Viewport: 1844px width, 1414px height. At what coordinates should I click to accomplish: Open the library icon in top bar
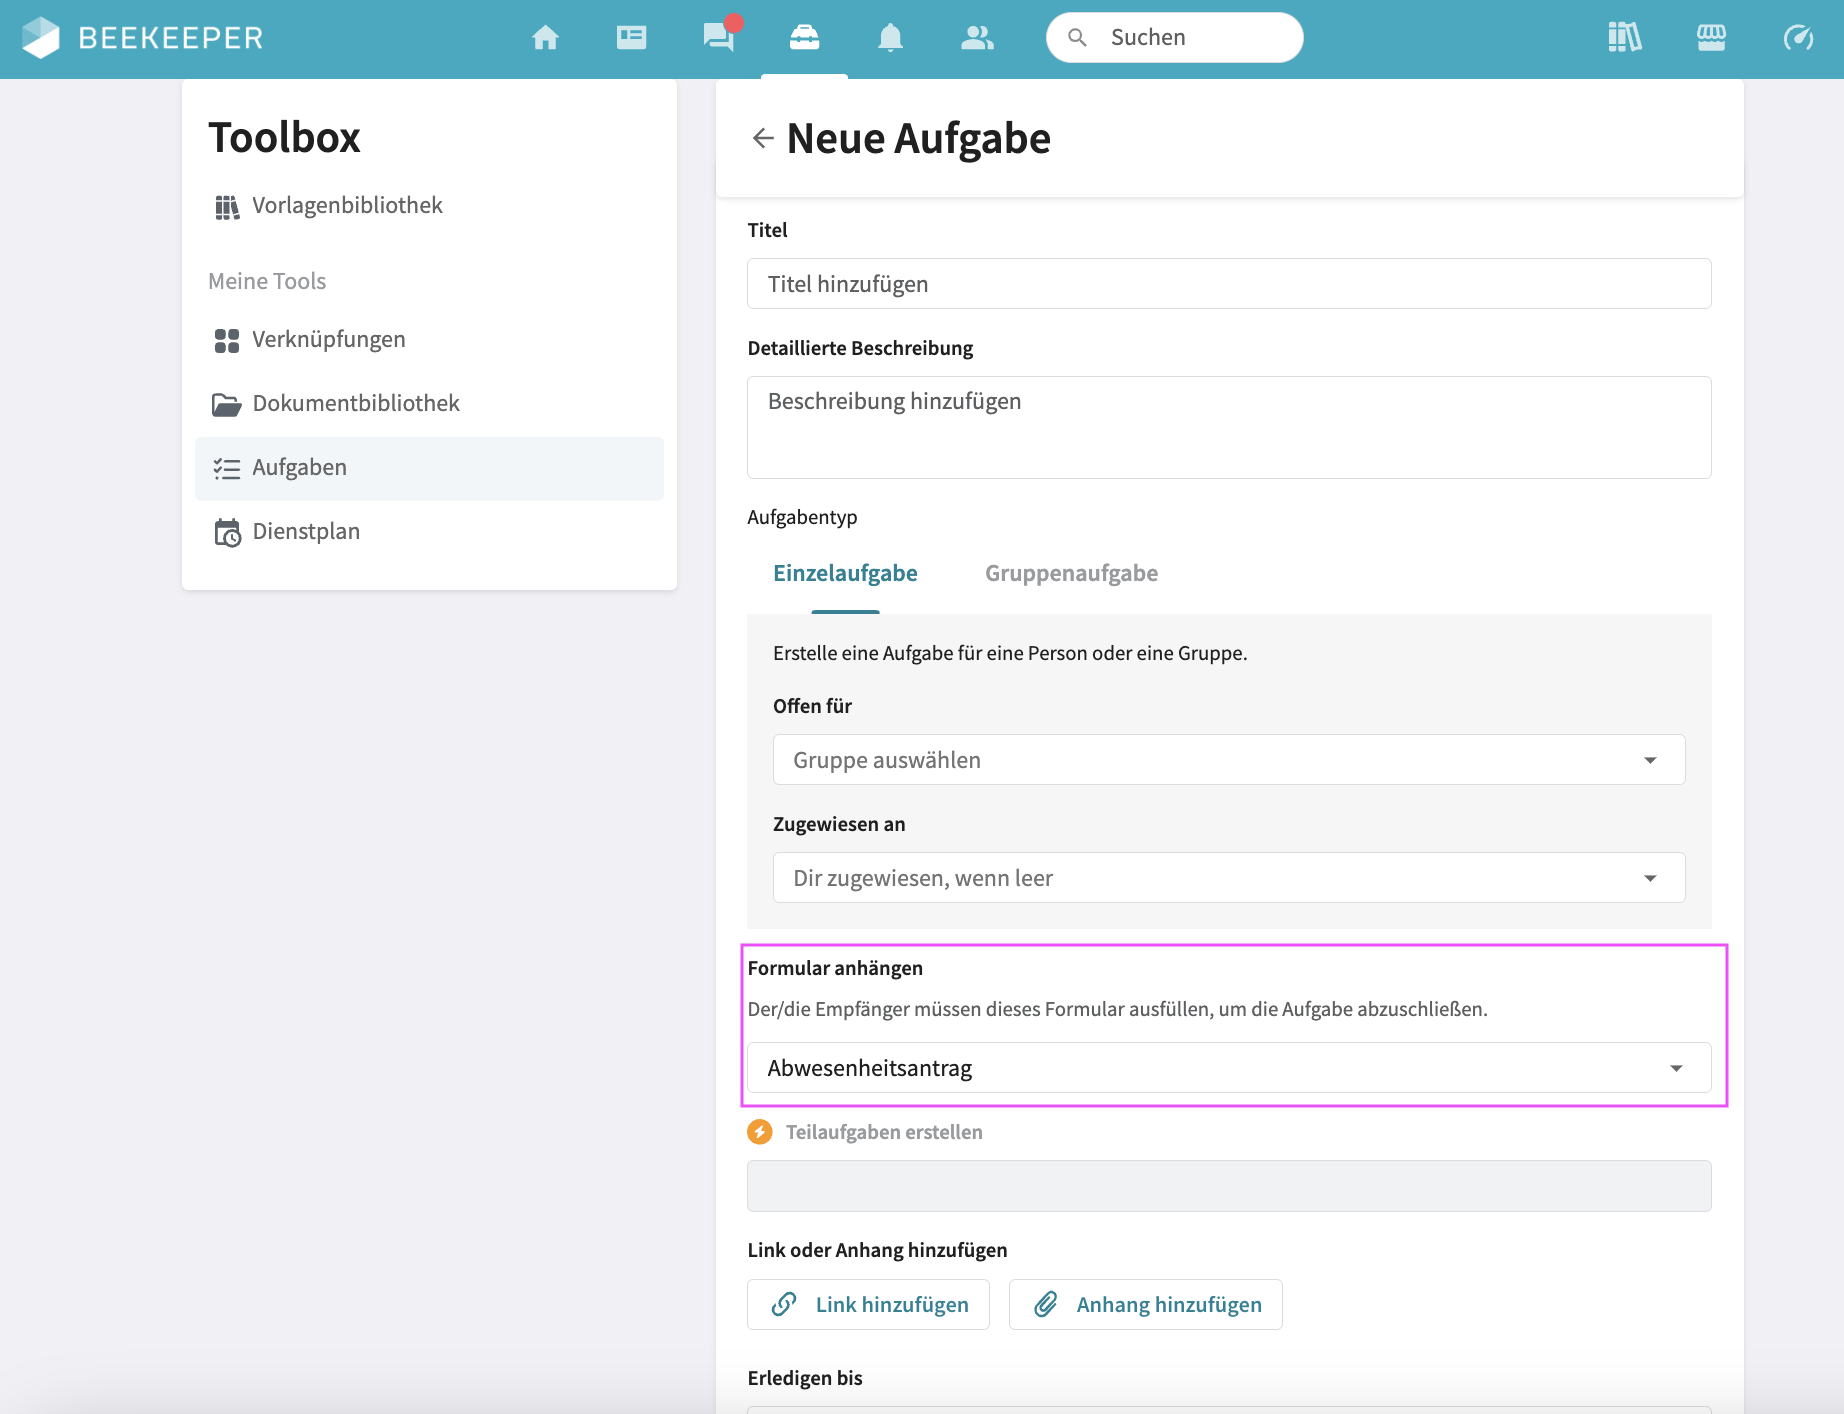(1624, 38)
